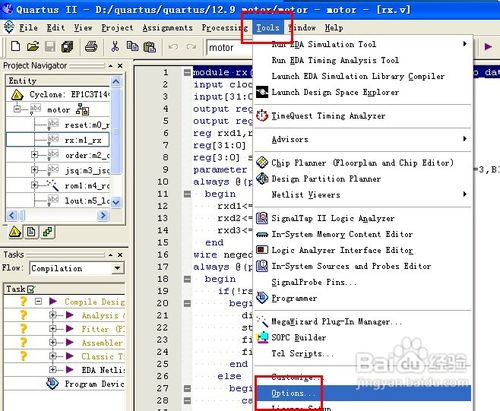
Task: Click the SignalTap II Logic Analyzer icon
Action: pos(262,218)
